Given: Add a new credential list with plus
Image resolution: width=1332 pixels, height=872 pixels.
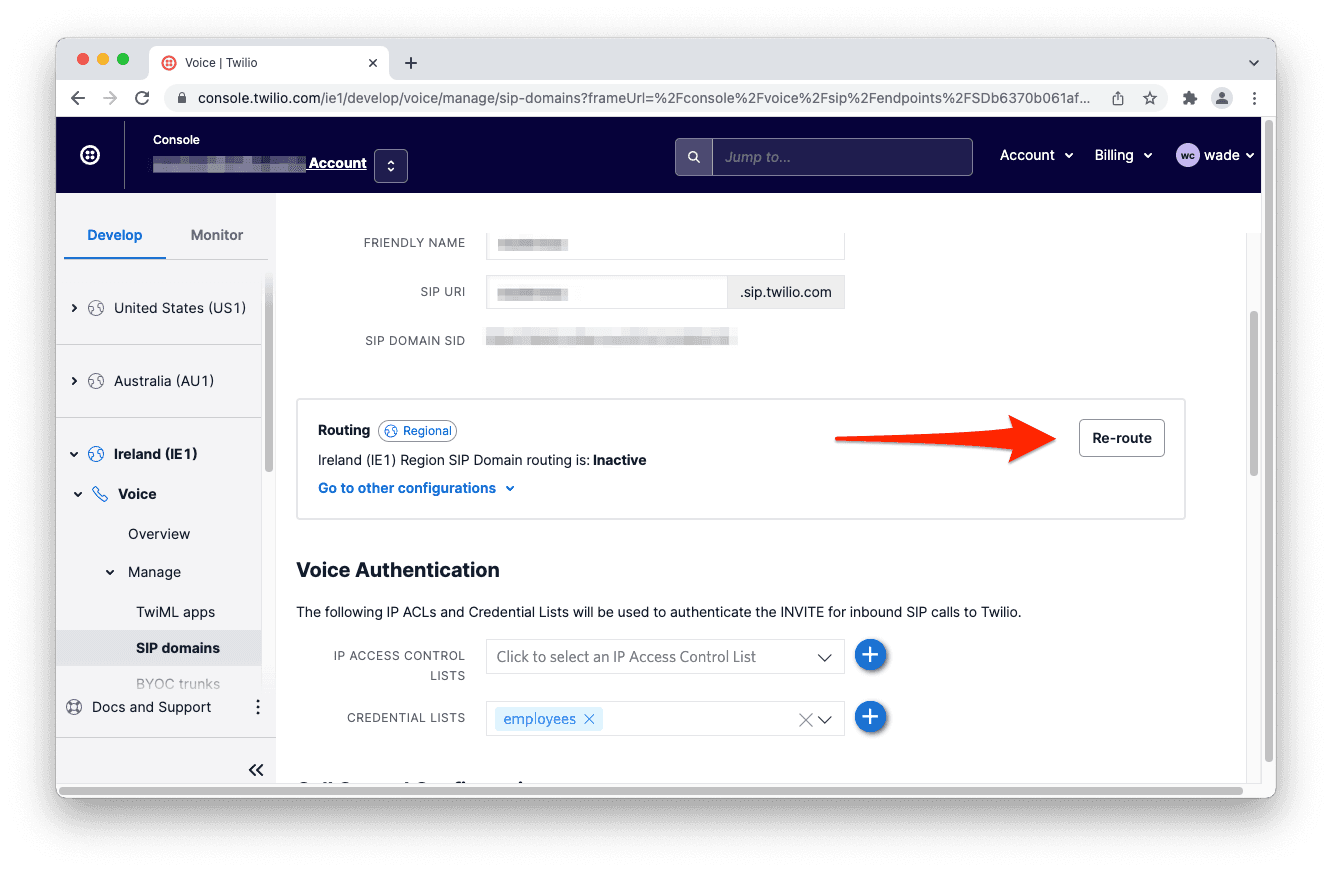Looking at the screenshot, I should (870, 717).
